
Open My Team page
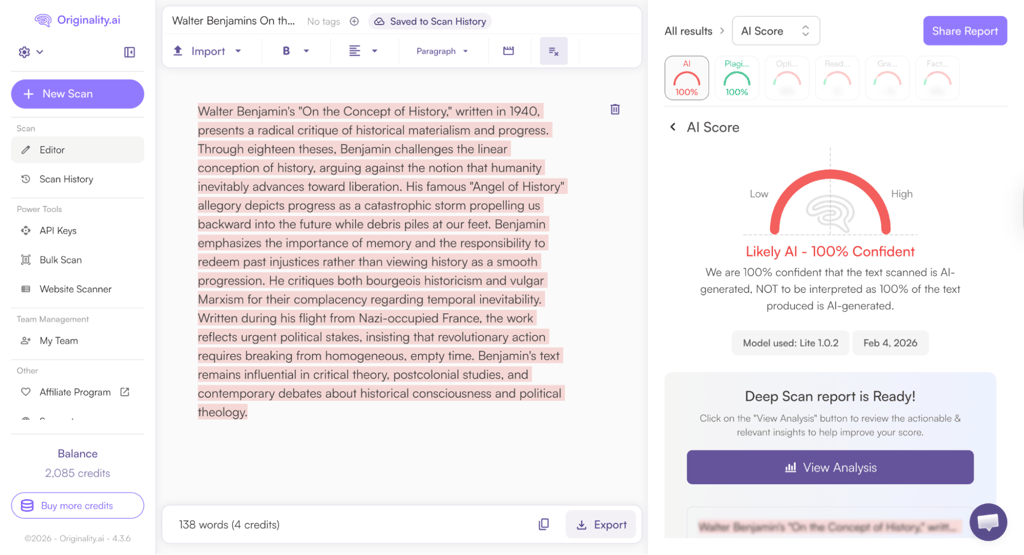pos(78,341)
